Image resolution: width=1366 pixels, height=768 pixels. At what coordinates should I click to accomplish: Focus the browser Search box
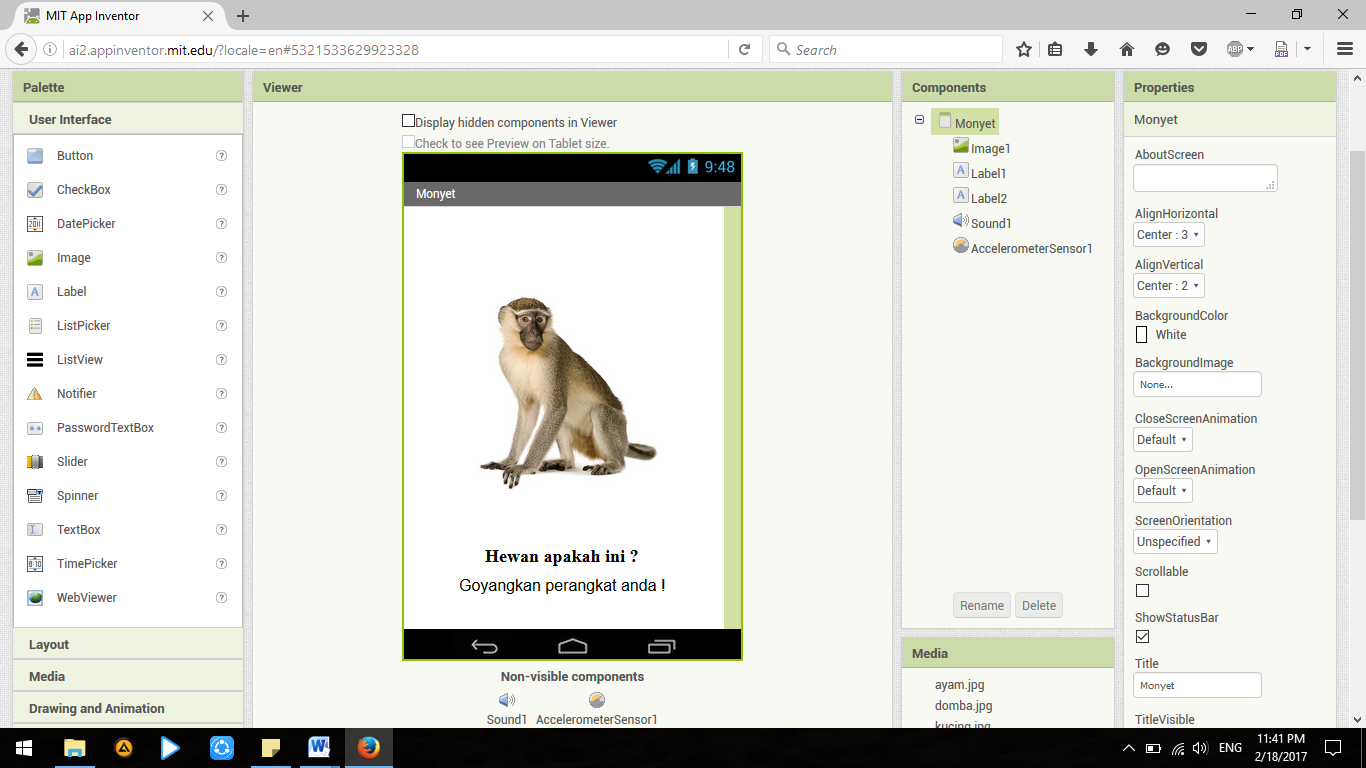(886, 49)
